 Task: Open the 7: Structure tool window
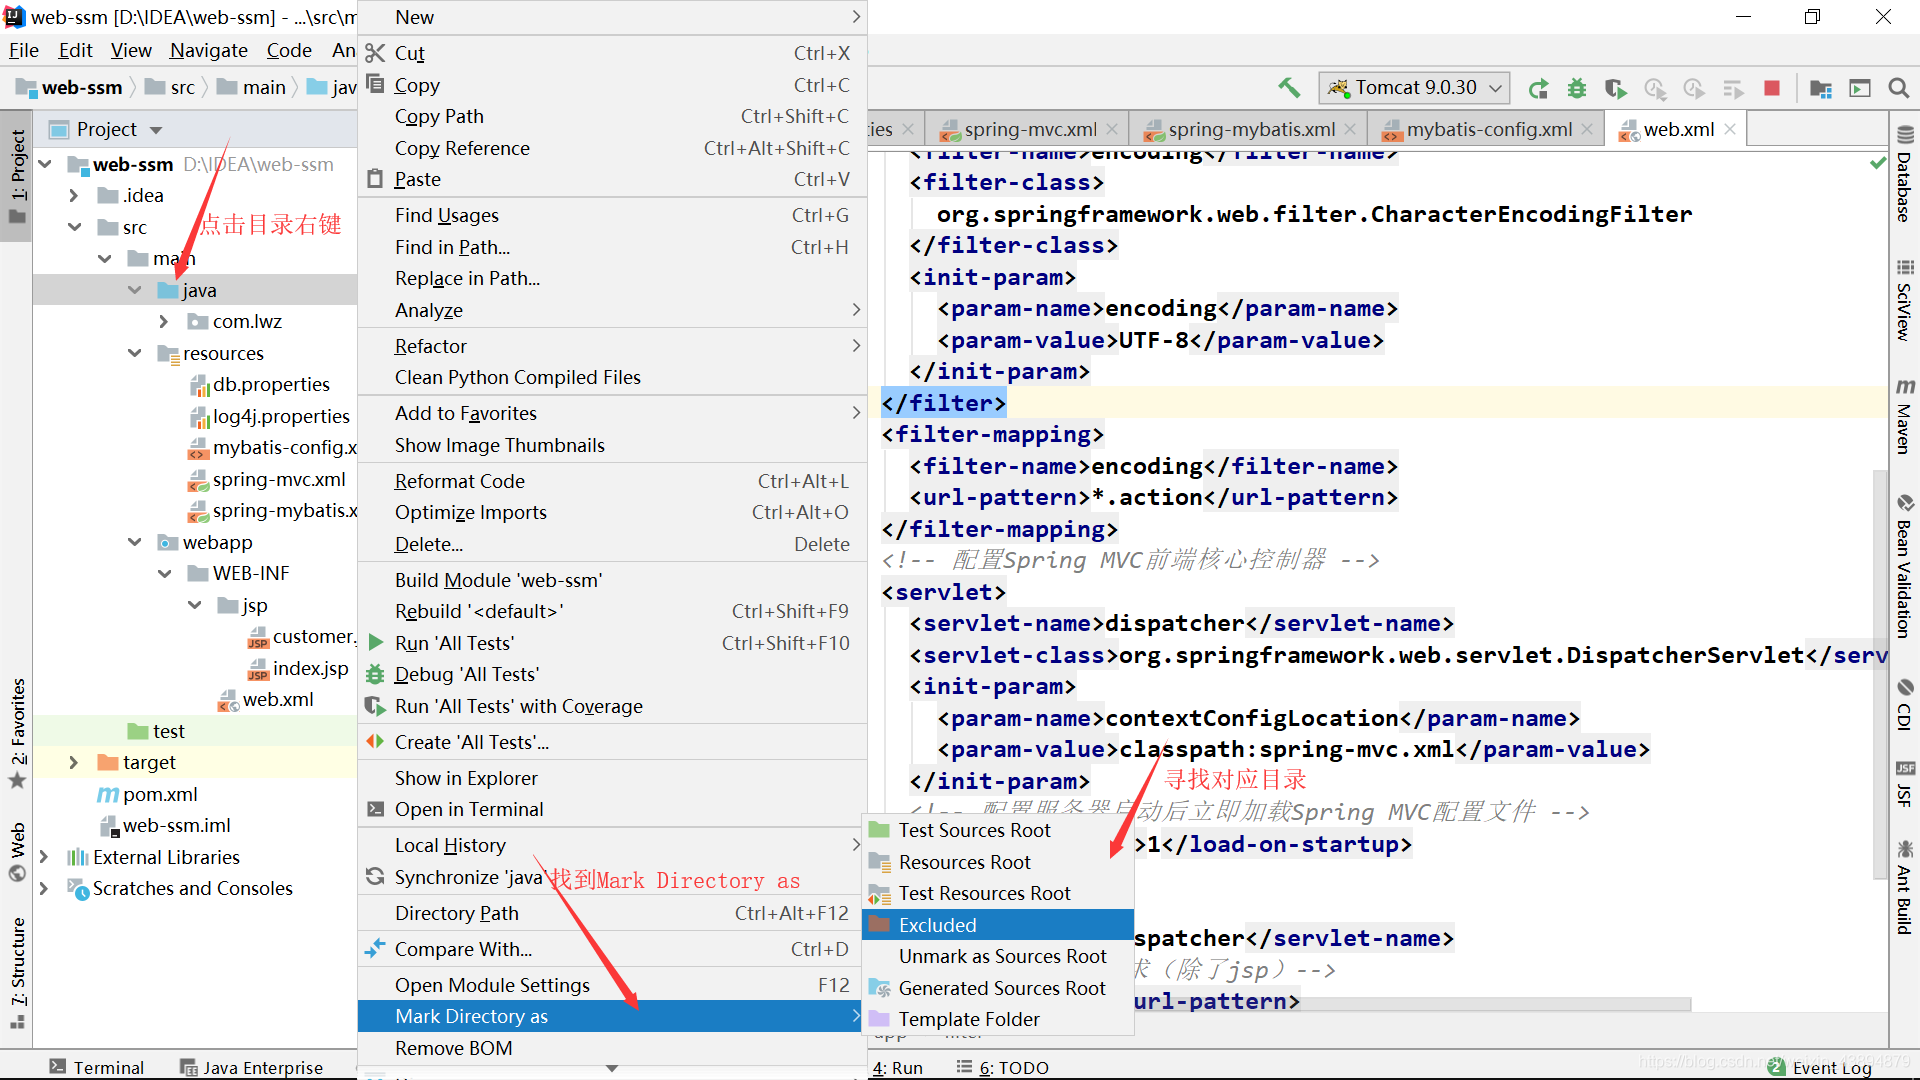click(17, 972)
